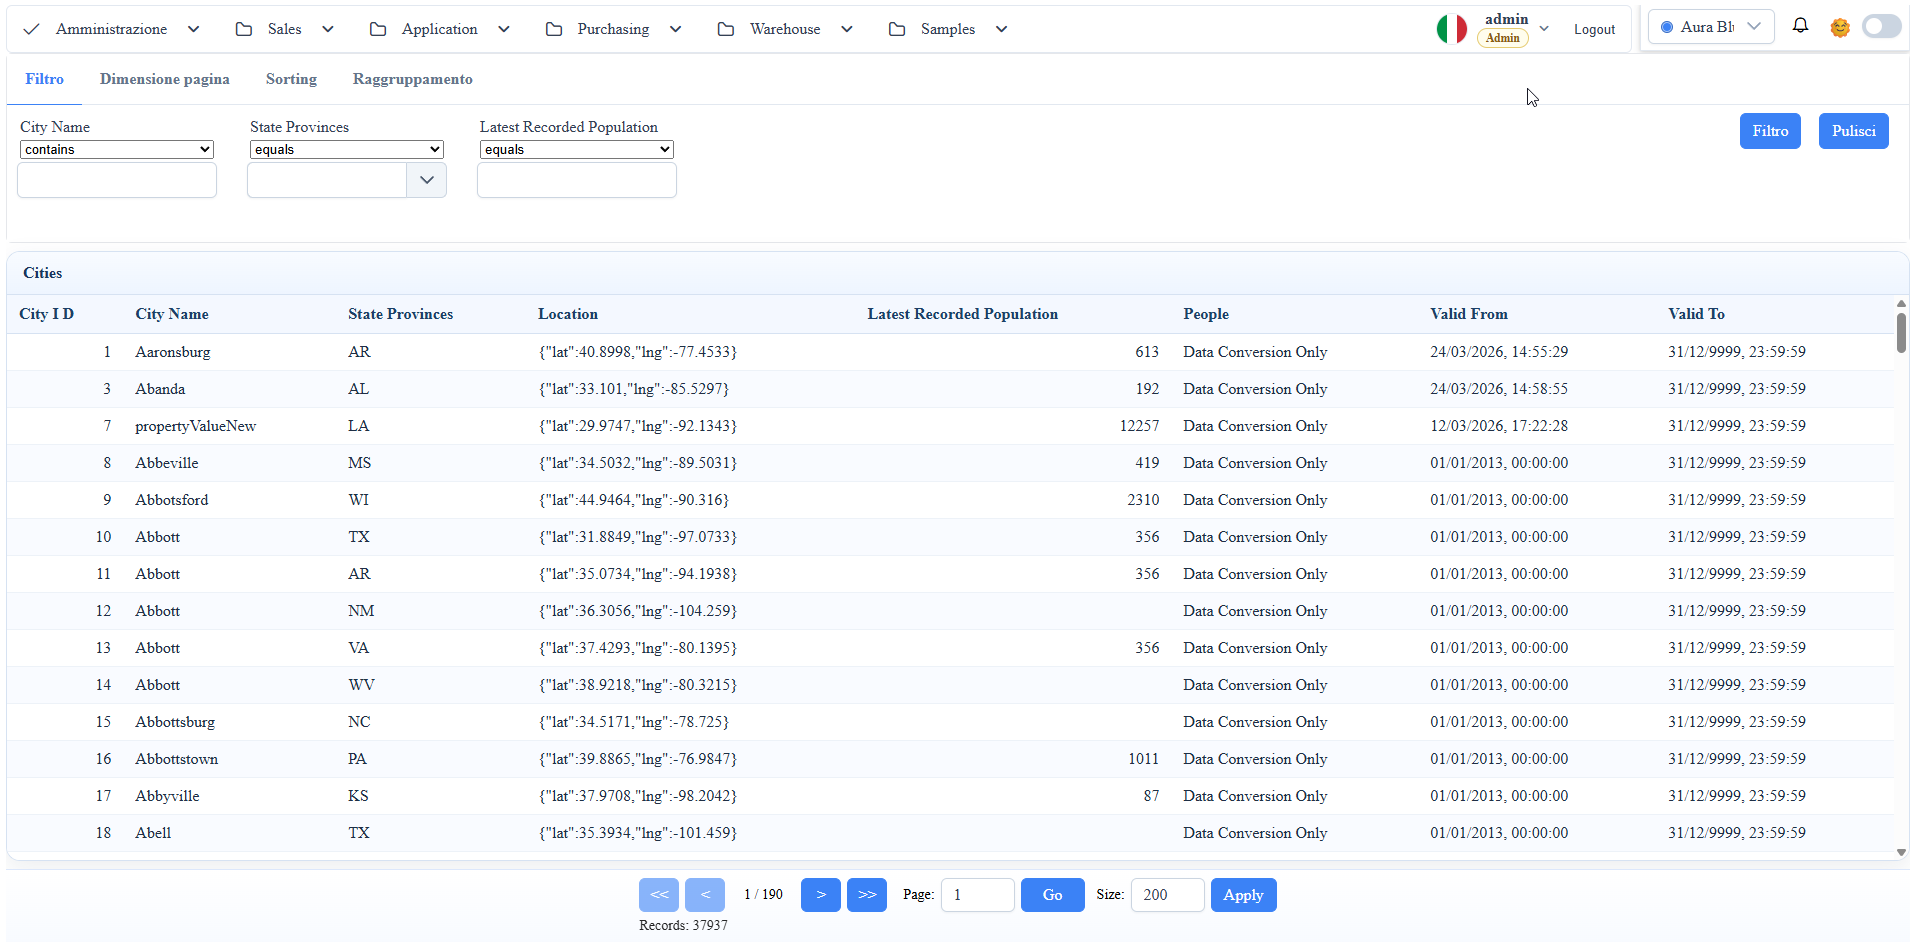Open Latest Recorded Population operator dropdown

(577, 149)
